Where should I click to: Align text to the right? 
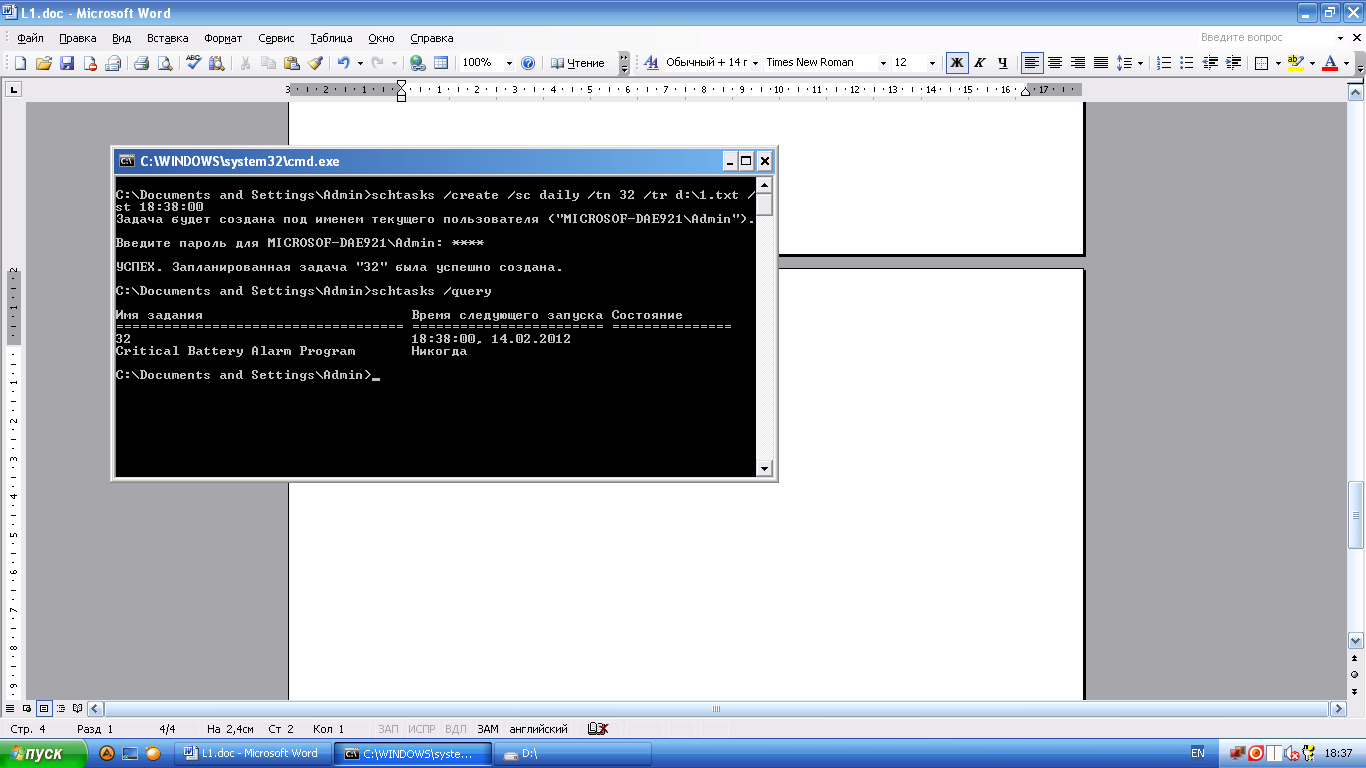pyautogui.click(x=1078, y=63)
